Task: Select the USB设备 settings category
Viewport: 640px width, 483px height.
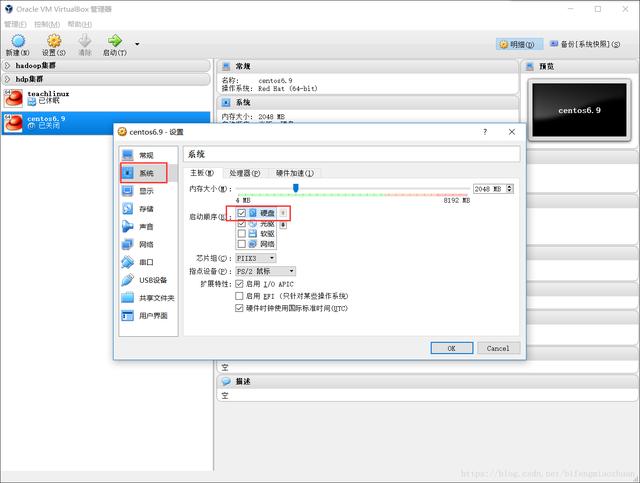Action: point(149,280)
